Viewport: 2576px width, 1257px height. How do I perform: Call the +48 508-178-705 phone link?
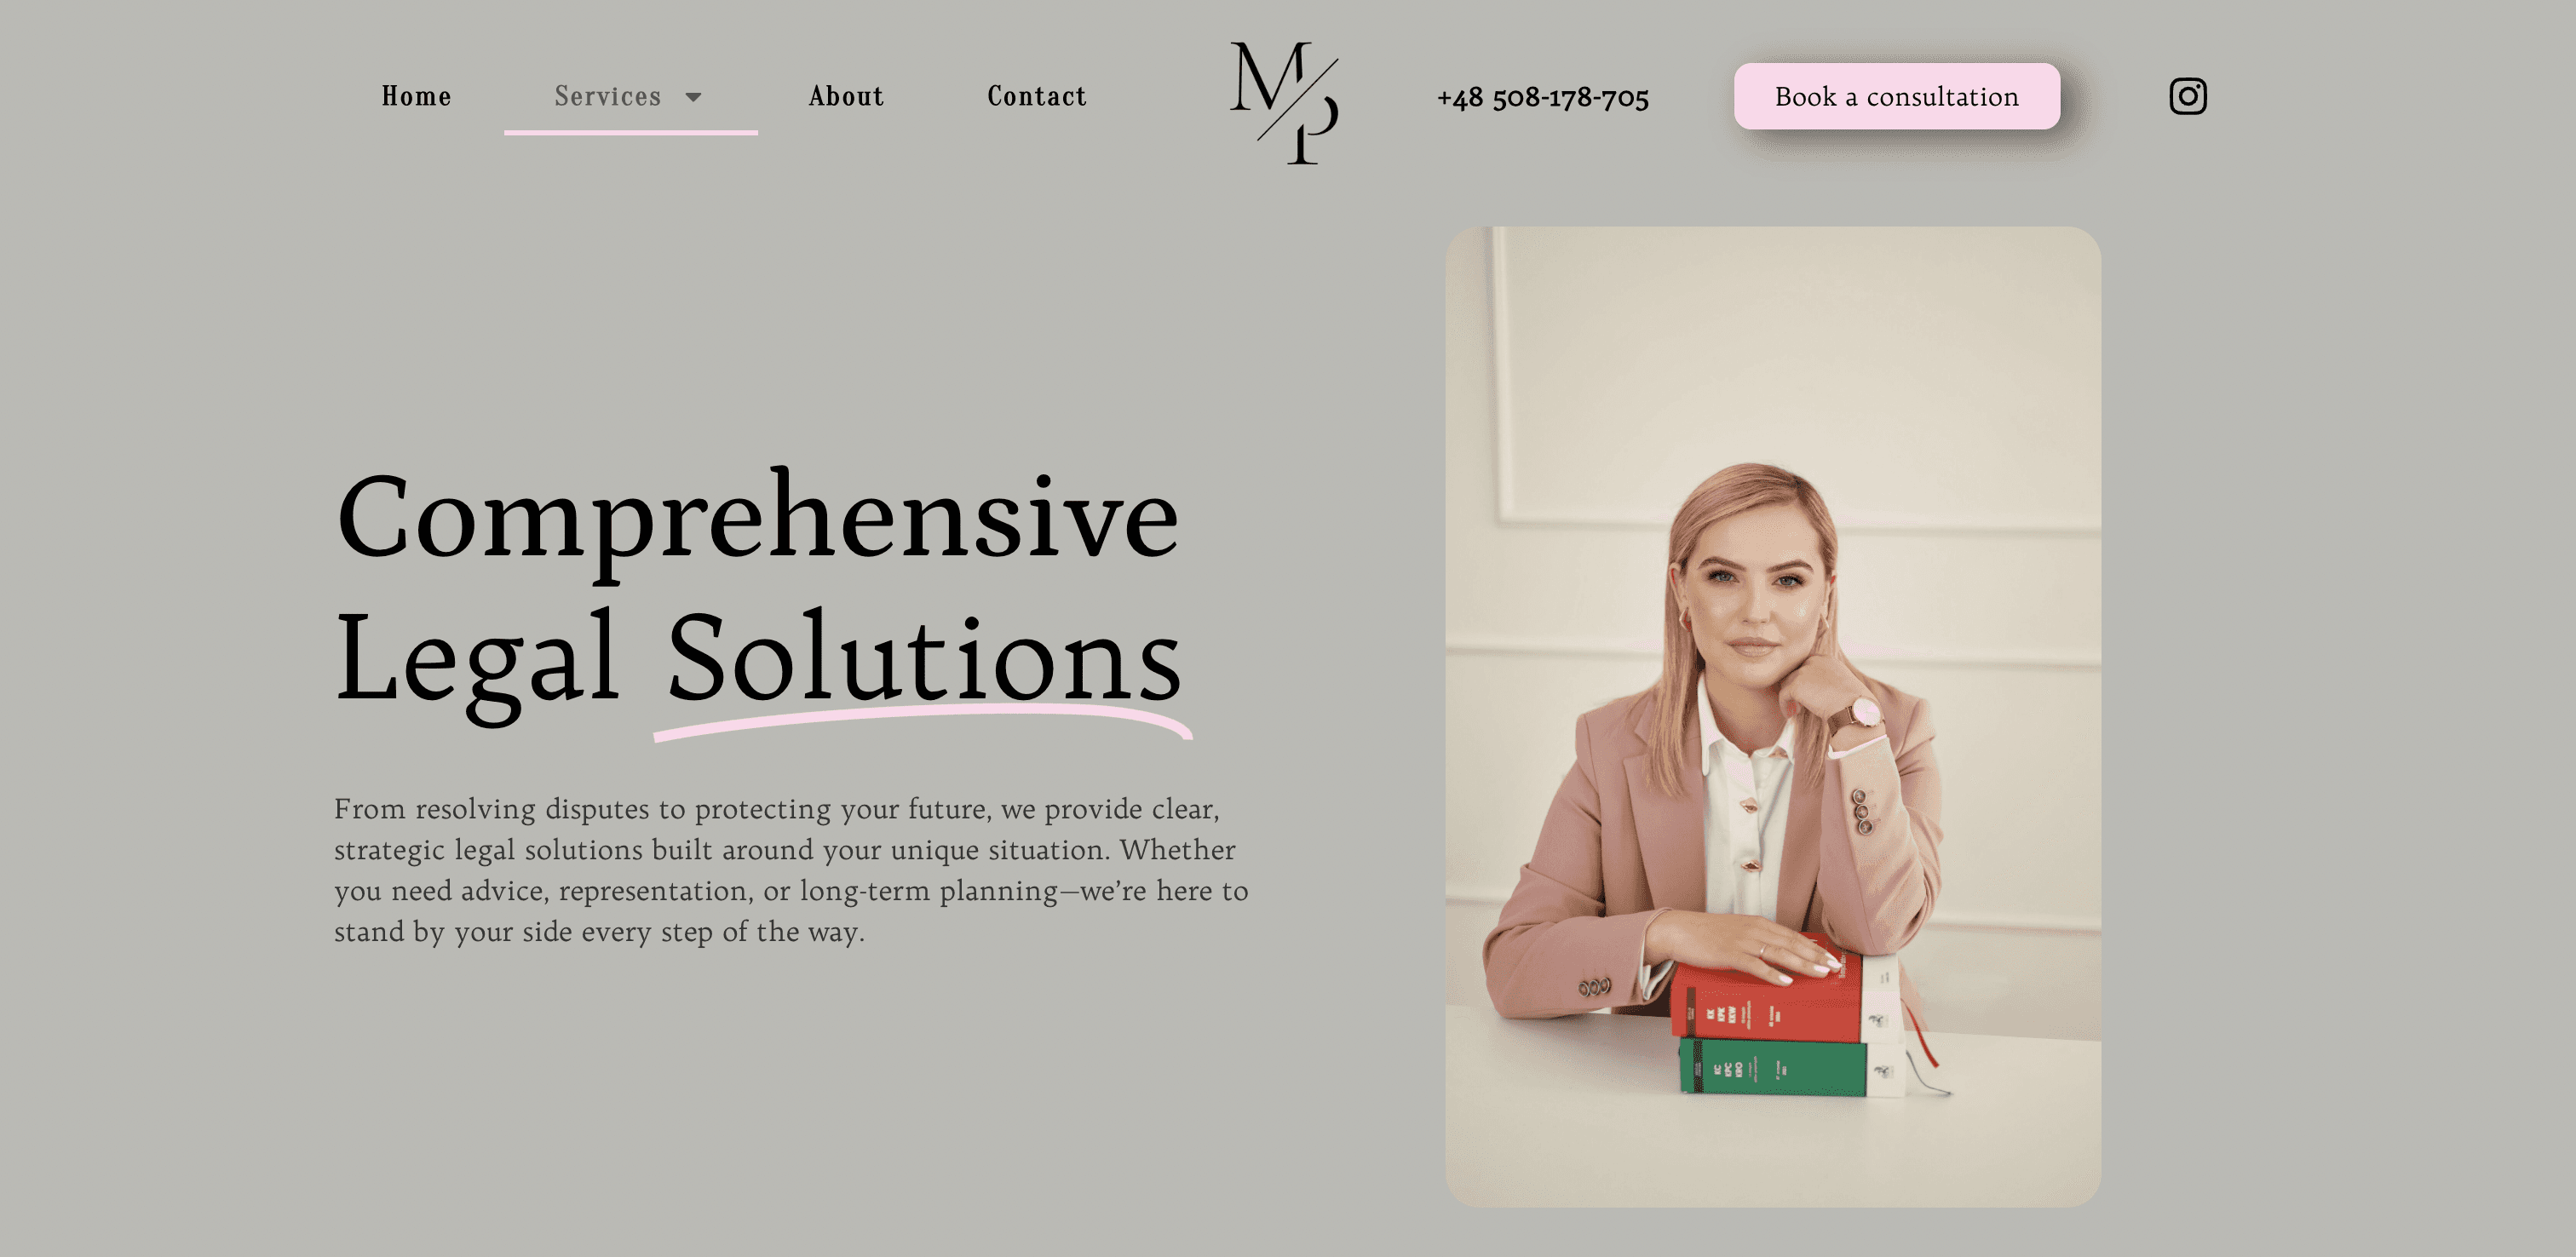1543,97
